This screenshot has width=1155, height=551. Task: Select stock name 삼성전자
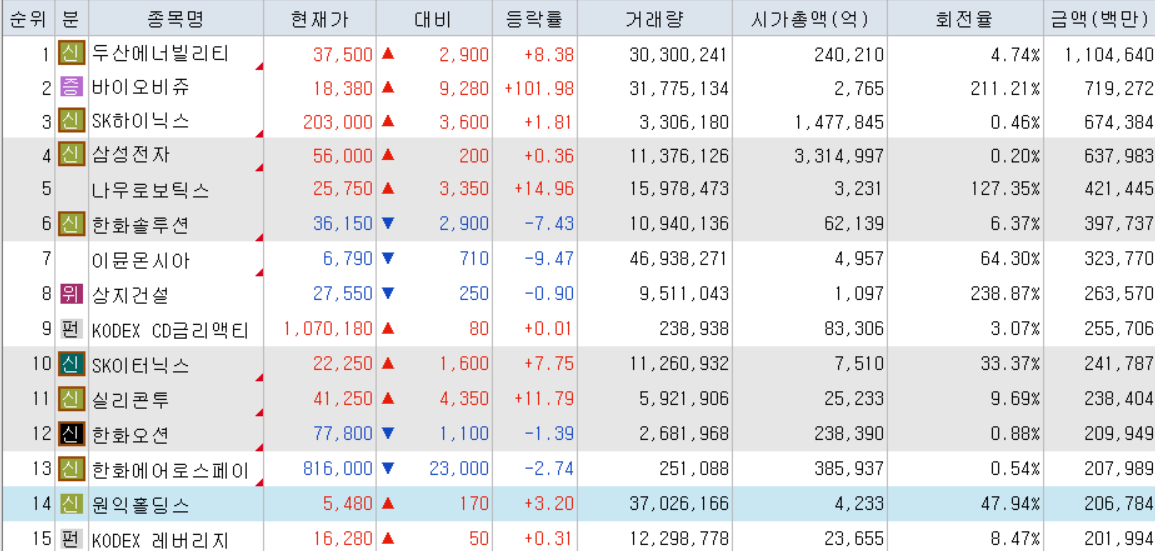point(130,155)
